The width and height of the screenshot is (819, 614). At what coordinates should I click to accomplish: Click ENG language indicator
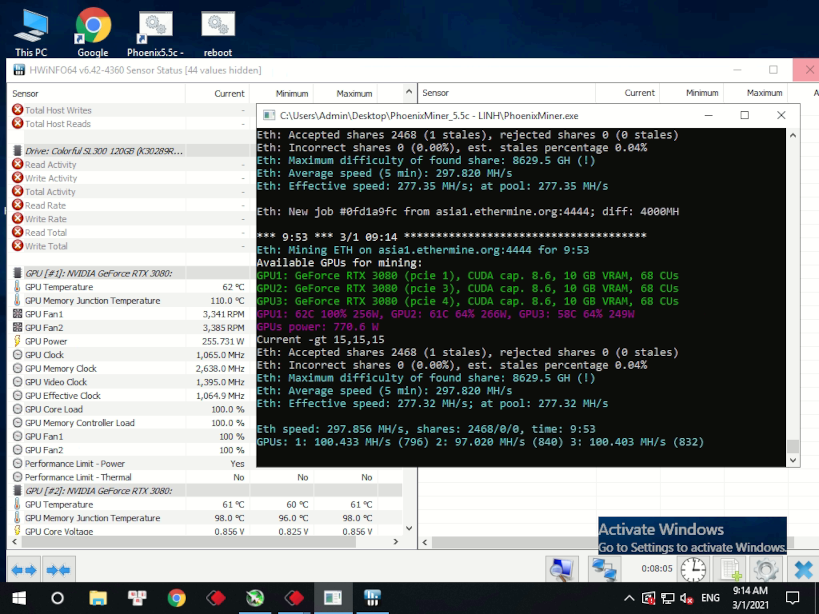710,598
